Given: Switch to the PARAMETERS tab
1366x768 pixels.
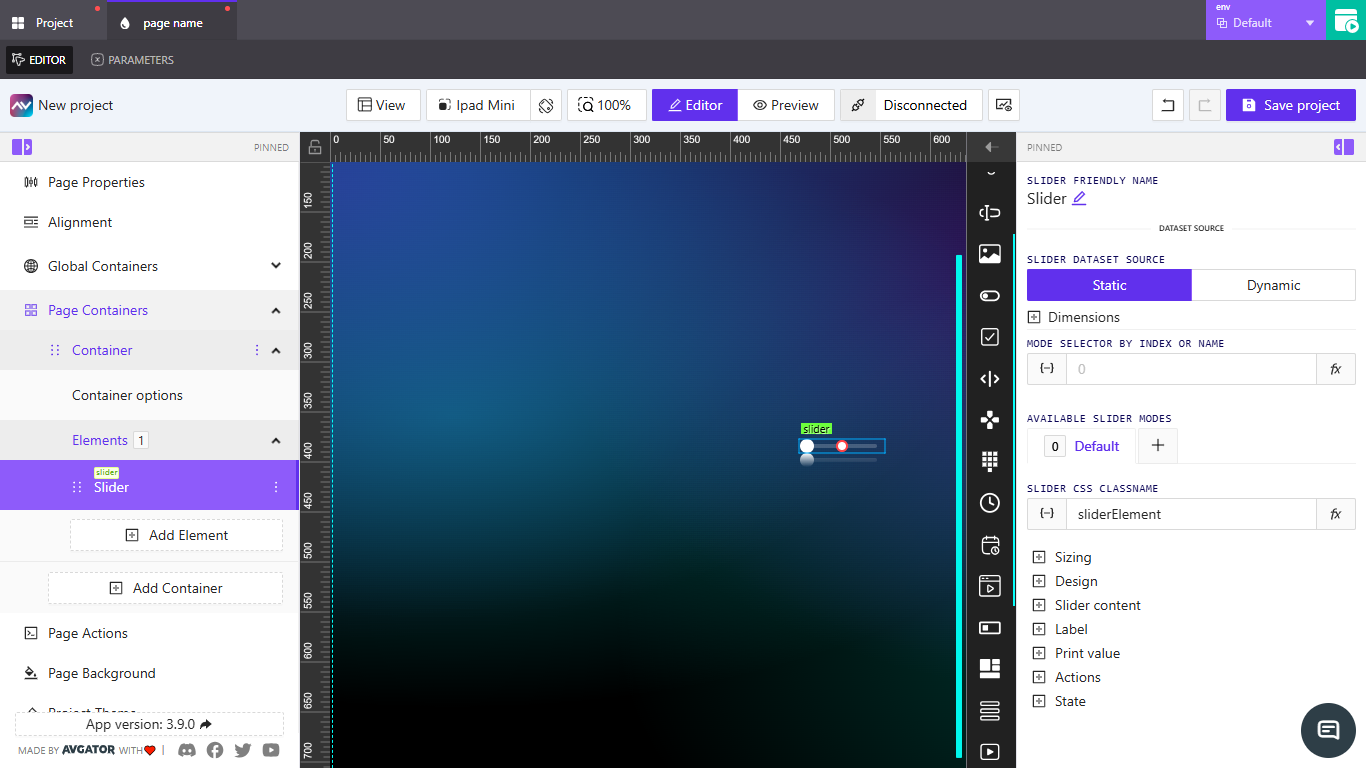Looking at the screenshot, I should [131, 59].
